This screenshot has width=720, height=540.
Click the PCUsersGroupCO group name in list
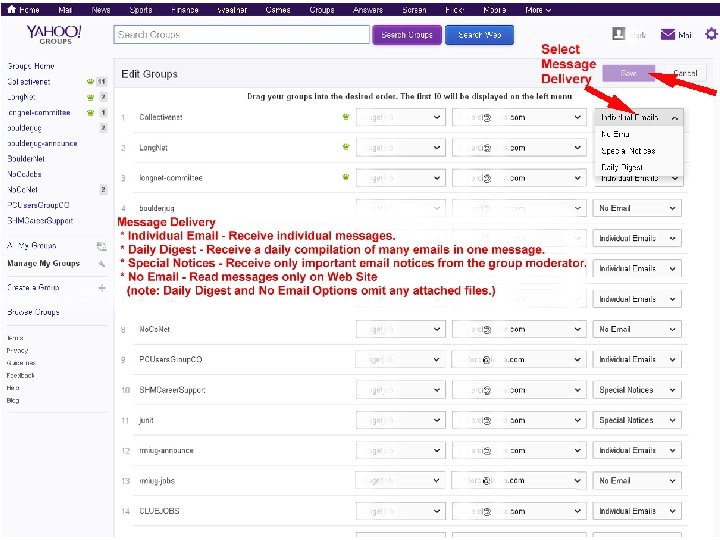[x=171, y=360]
